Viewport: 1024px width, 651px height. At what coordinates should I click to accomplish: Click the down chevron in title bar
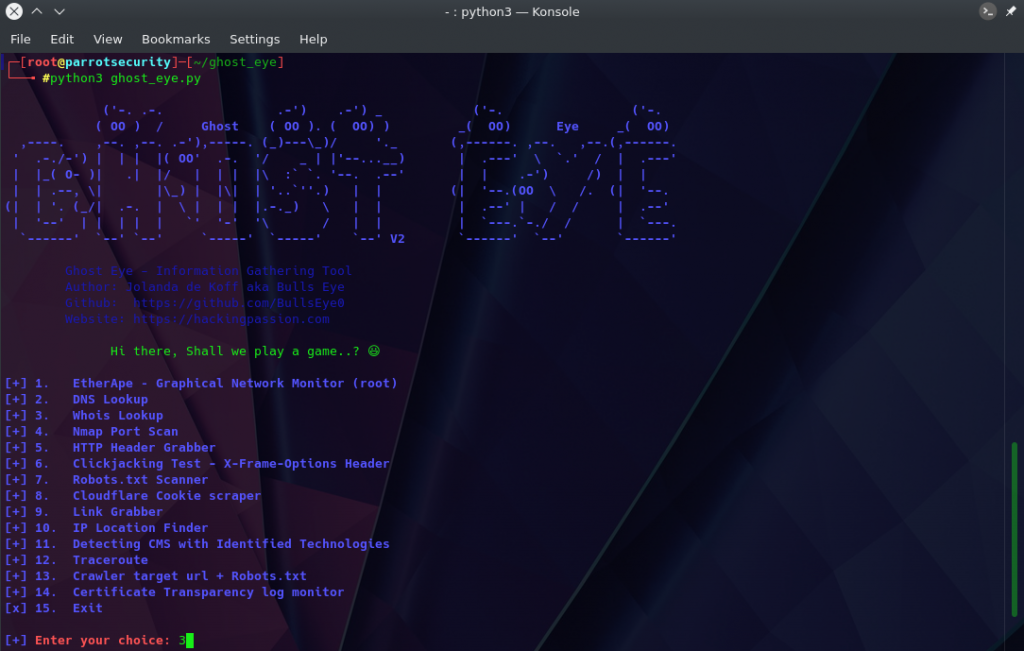coord(59,11)
